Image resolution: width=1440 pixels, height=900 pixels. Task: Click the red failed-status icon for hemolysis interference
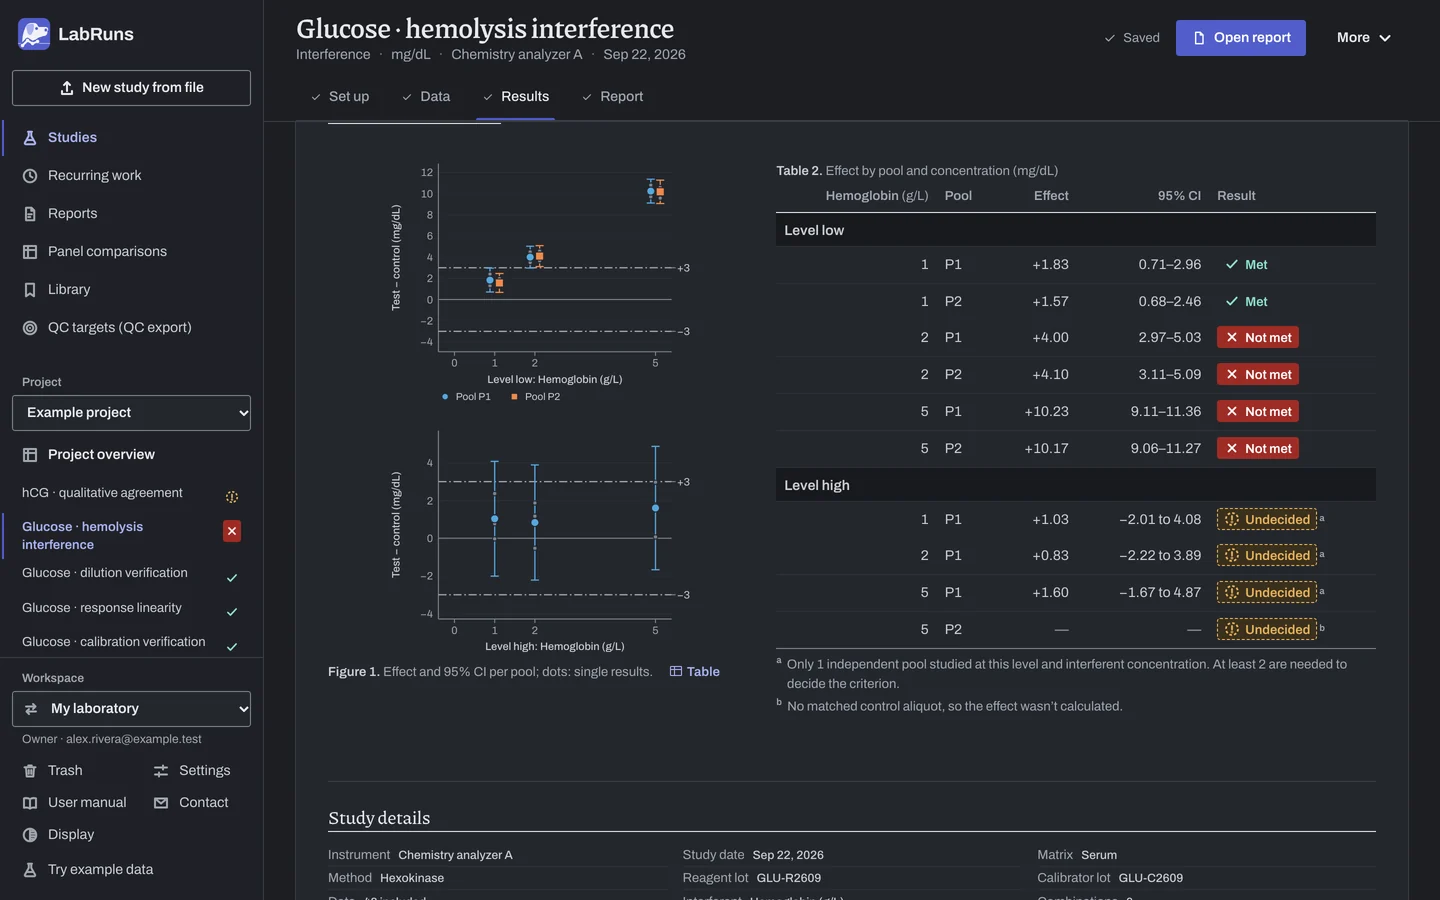(x=232, y=531)
